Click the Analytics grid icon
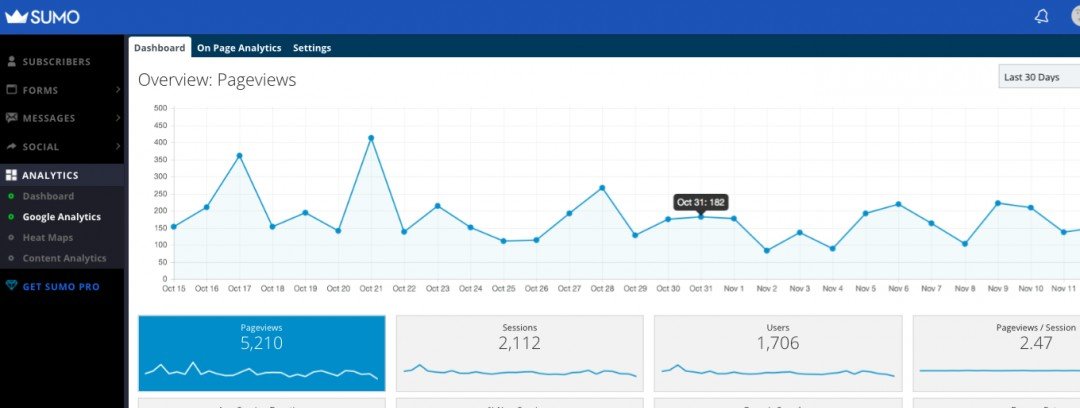 tap(11, 175)
